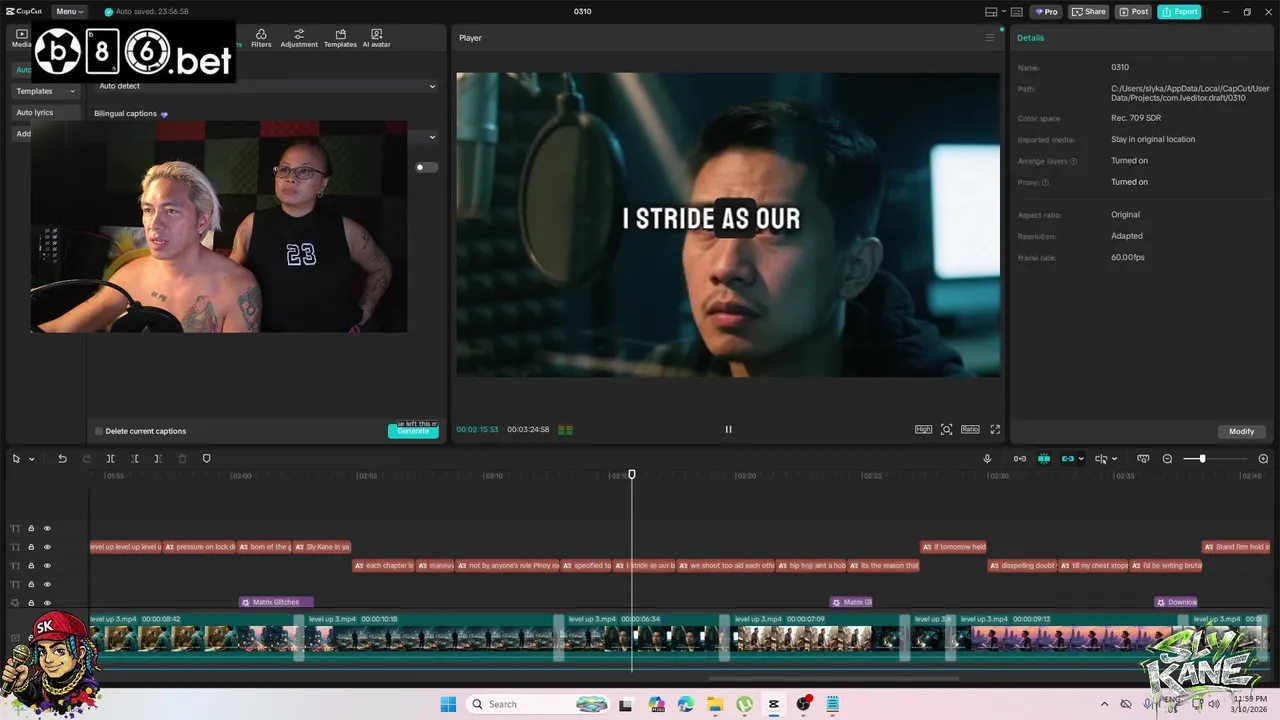Open Windows Start menu
Viewport: 1280px width, 720px height.
point(447,704)
